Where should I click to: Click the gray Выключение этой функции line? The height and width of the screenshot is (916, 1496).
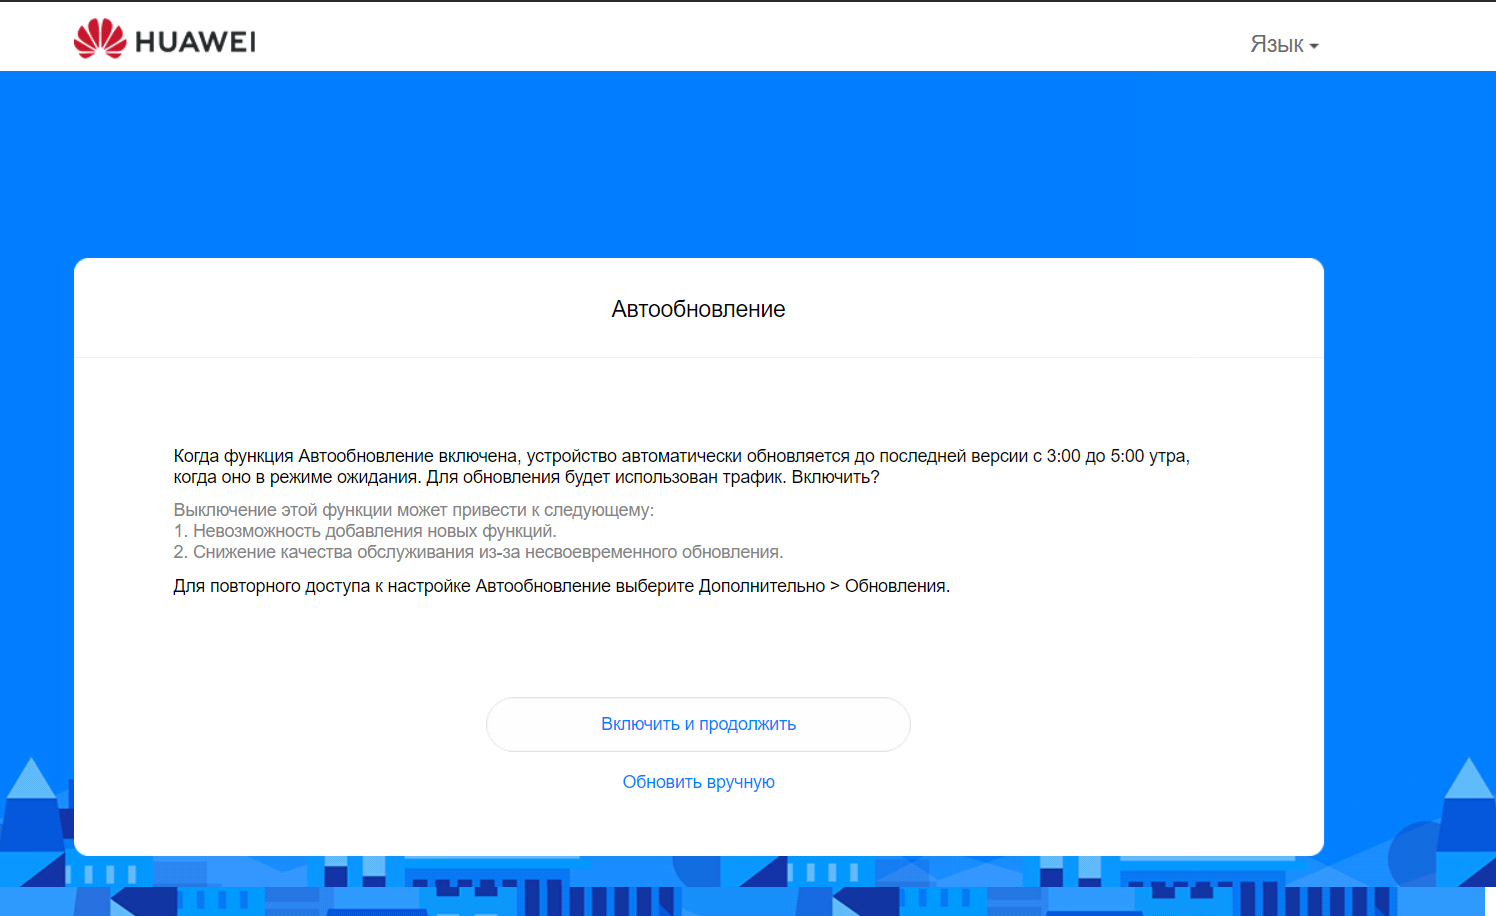point(413,510)
